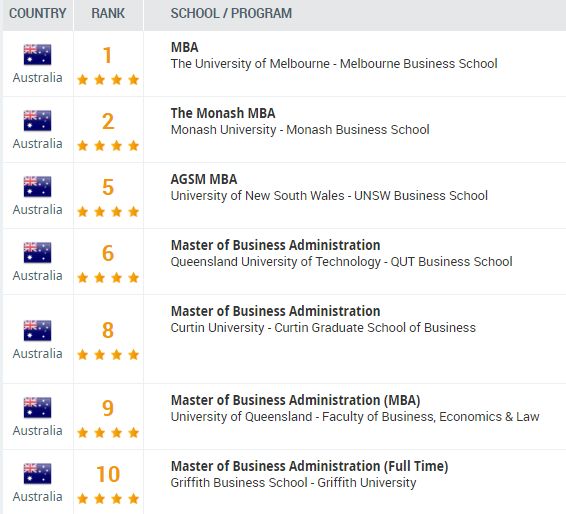This screenshot has width=566, height=514.
Task: Open the Melbourne Business School MBA program
Action: pyautogui.click(x=184, y=47)
